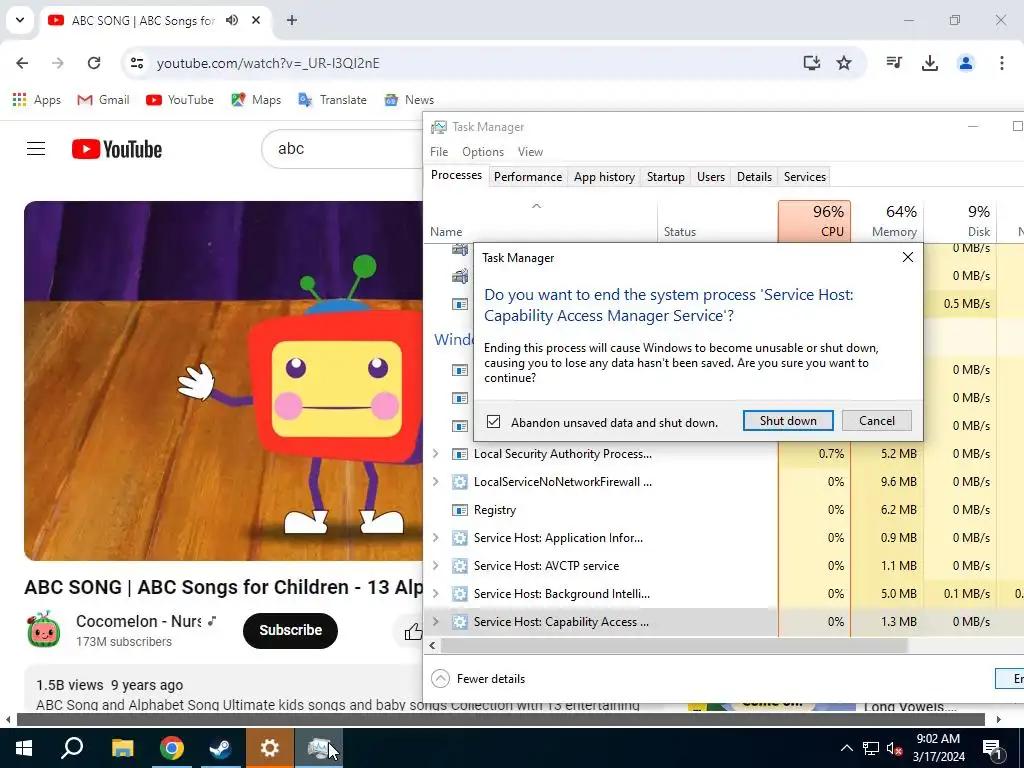
Task: Bookmark this page with the star icon
Action: coord(844,63)
